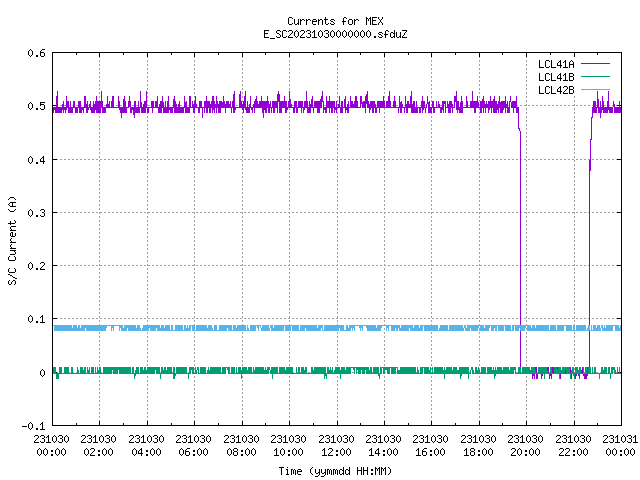
Task: Click the chart title 'Currents for MEX'
Action: point(335,21)
